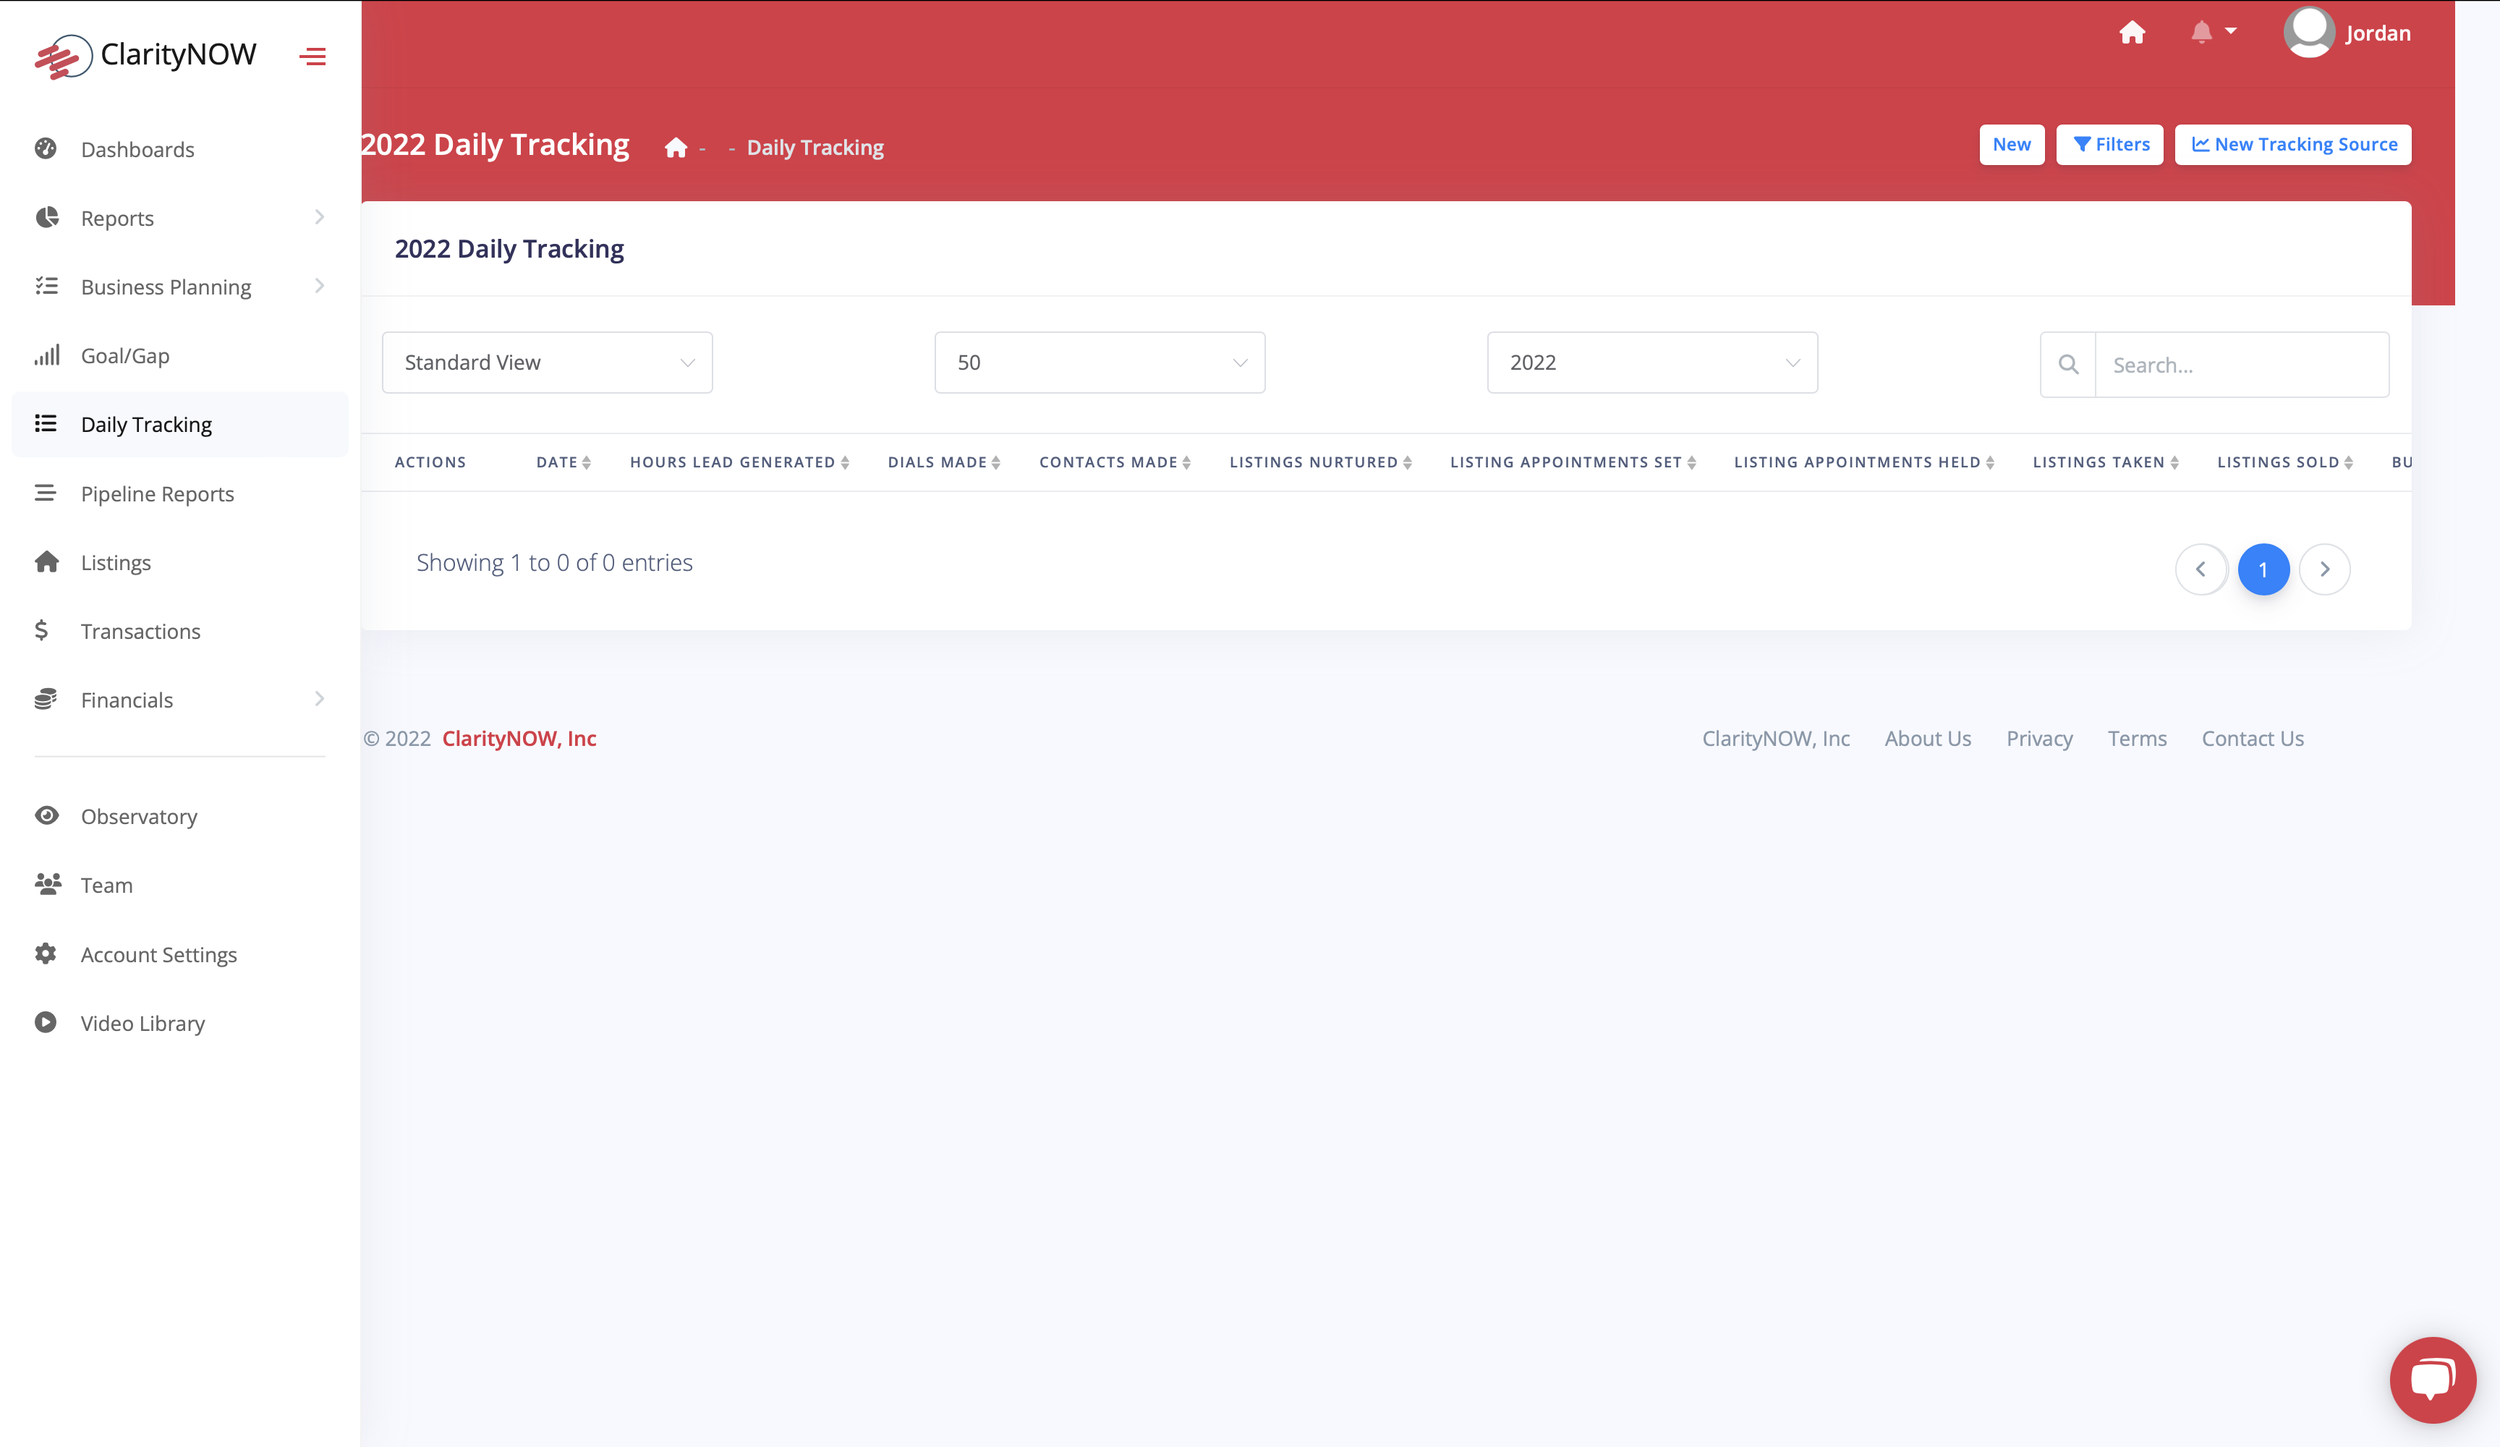Click into the Search input field
The height and width of the screenshot is (1447, 2500).
(2241, 365)
